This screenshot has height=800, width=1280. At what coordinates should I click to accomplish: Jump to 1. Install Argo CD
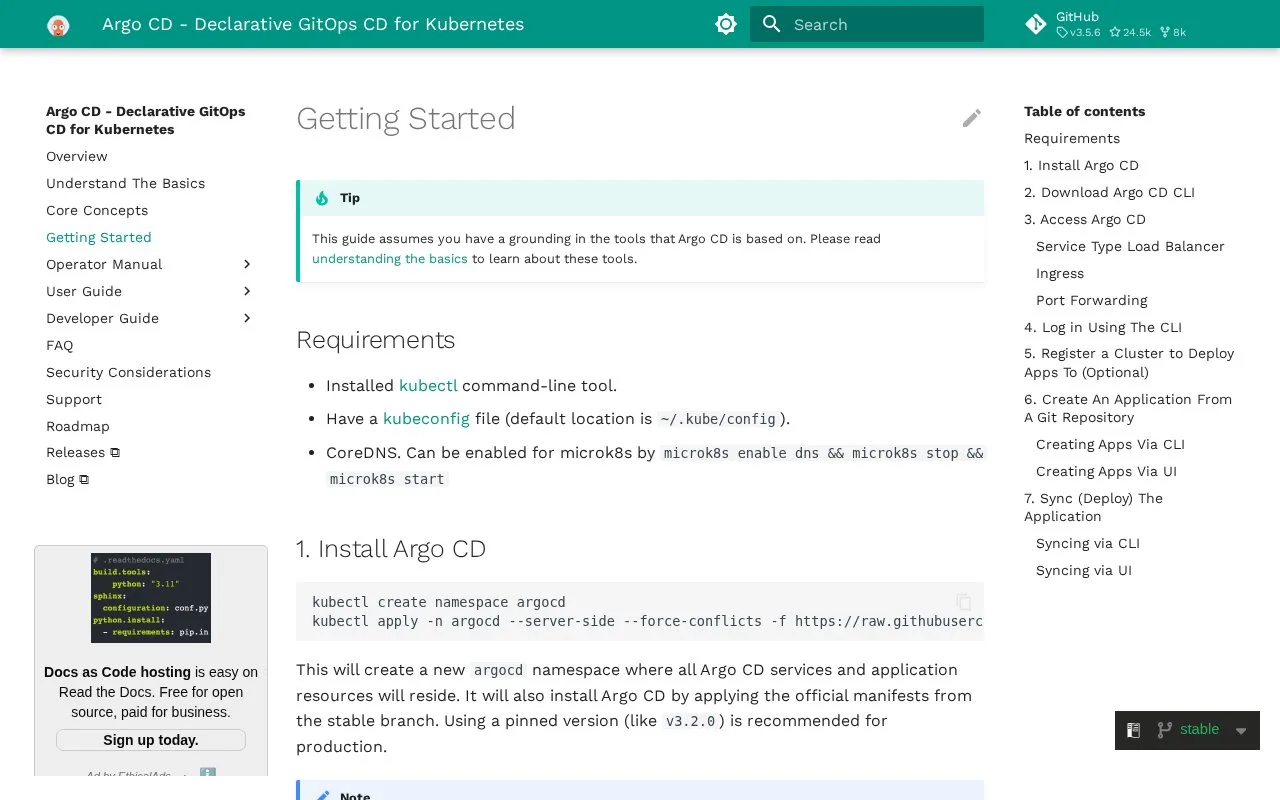pos(1081,165)
